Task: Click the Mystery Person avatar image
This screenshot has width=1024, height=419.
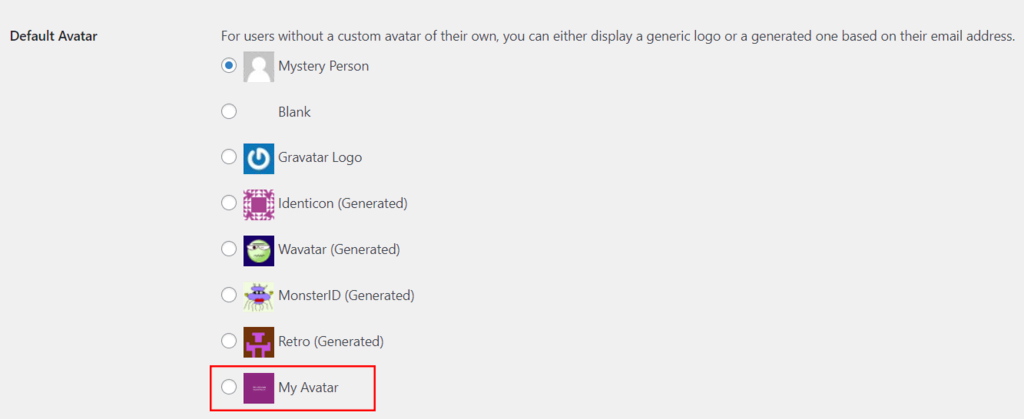Action: click(259, 67)
